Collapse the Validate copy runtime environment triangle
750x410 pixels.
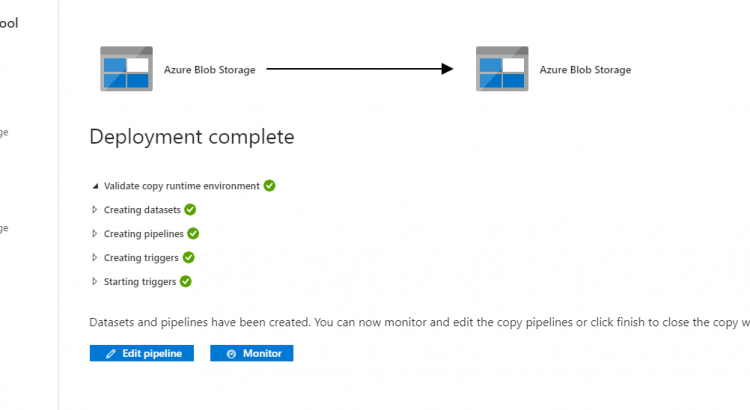coord(95,186)
